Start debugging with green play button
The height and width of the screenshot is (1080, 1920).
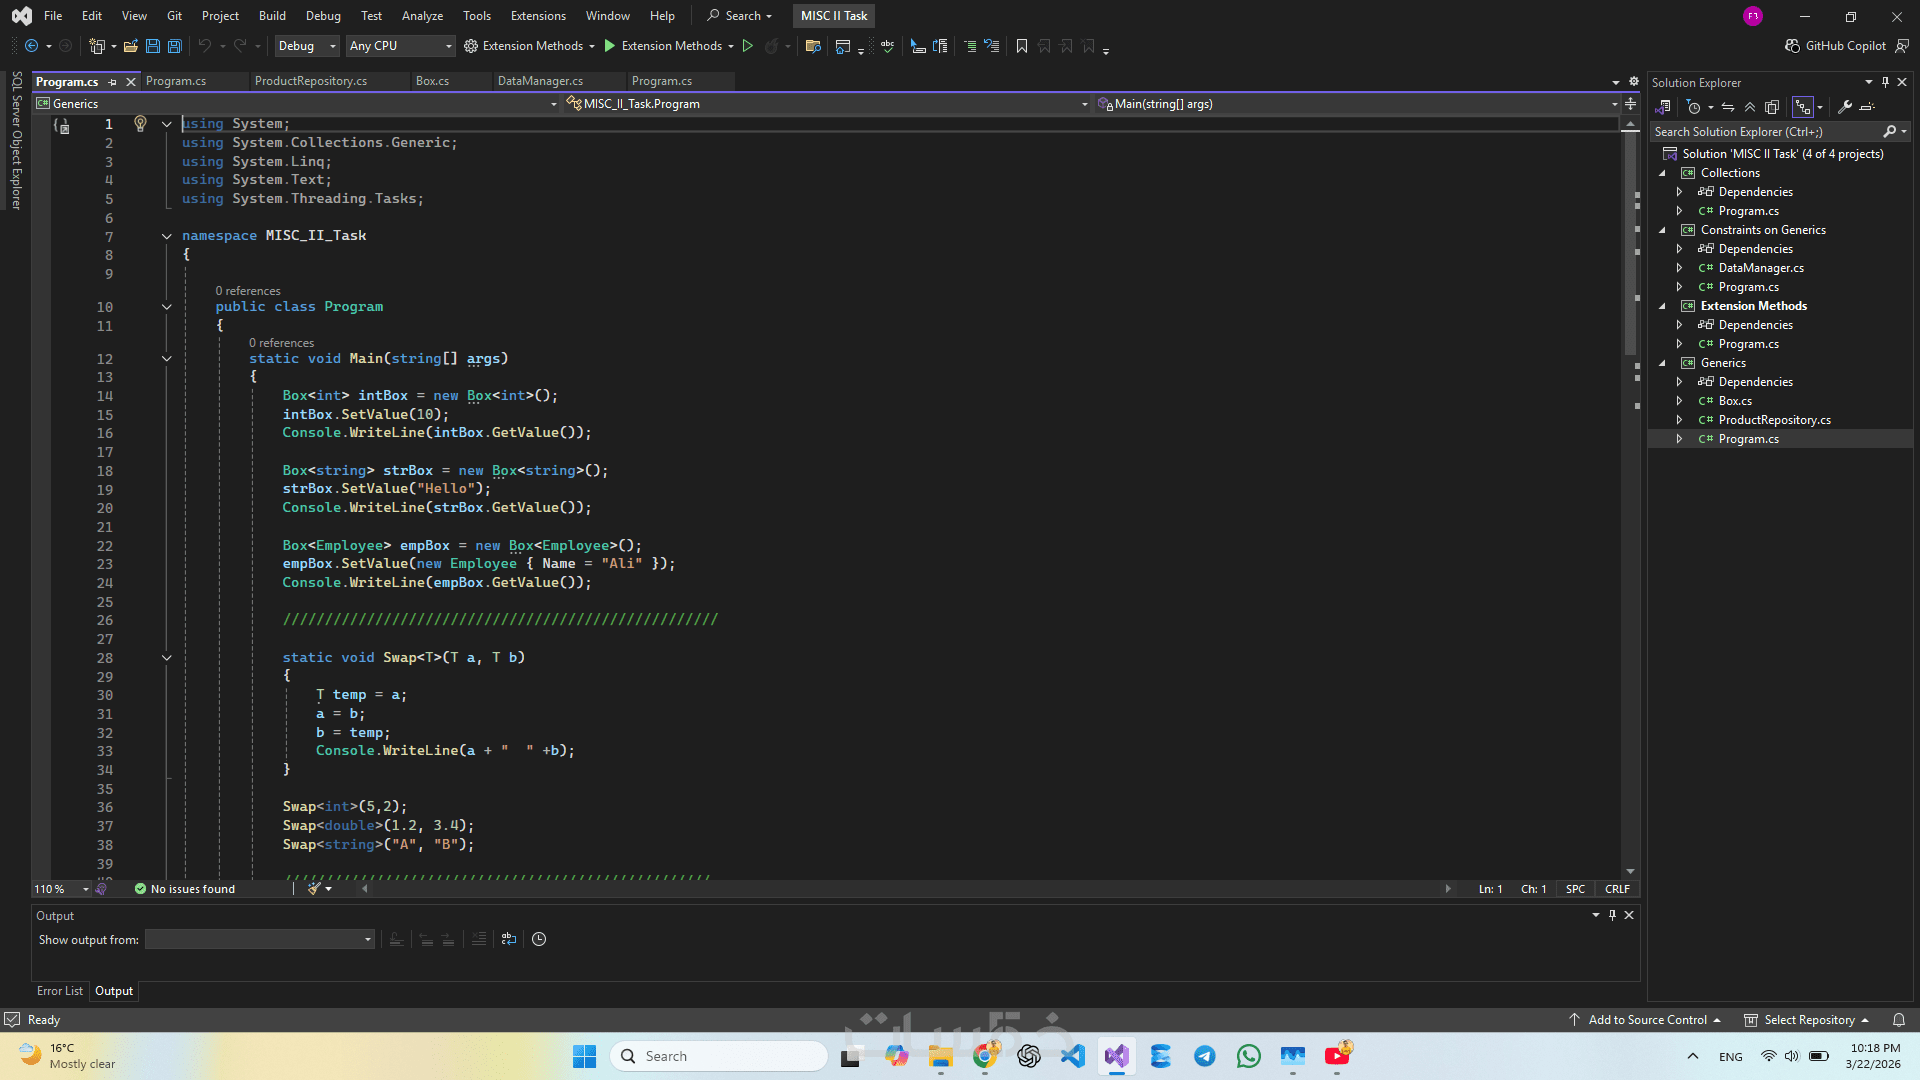[609, 46]
